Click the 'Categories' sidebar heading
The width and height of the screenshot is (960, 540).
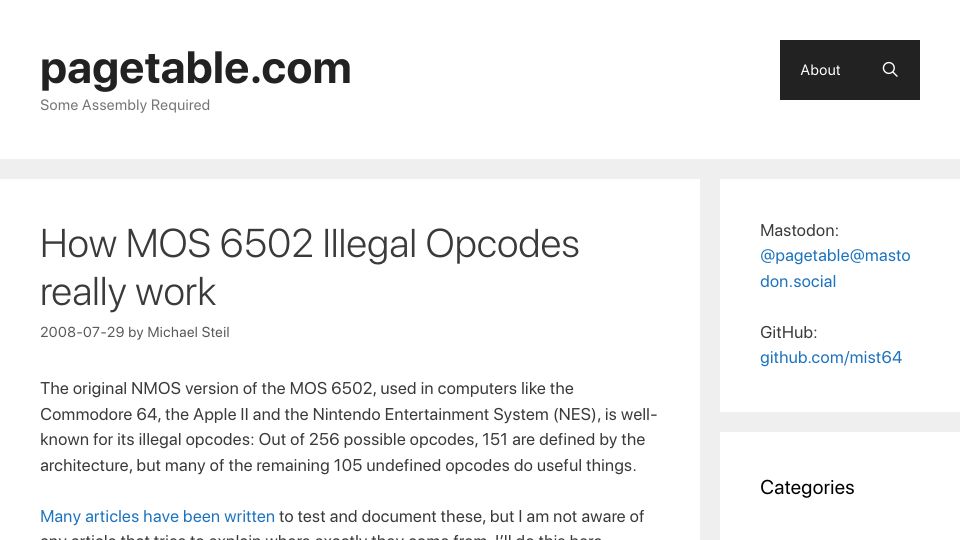point(807,487)
